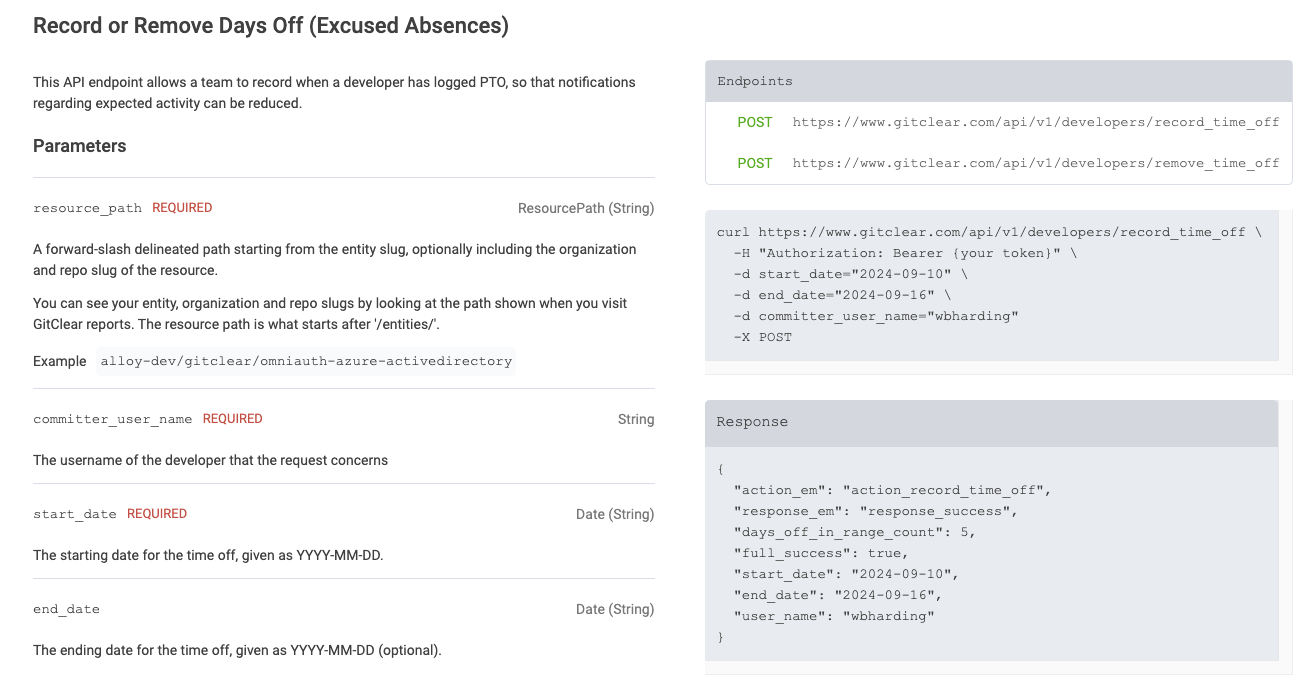
Task: Click the committer_user_name parameter name
Action: [112, 419]
